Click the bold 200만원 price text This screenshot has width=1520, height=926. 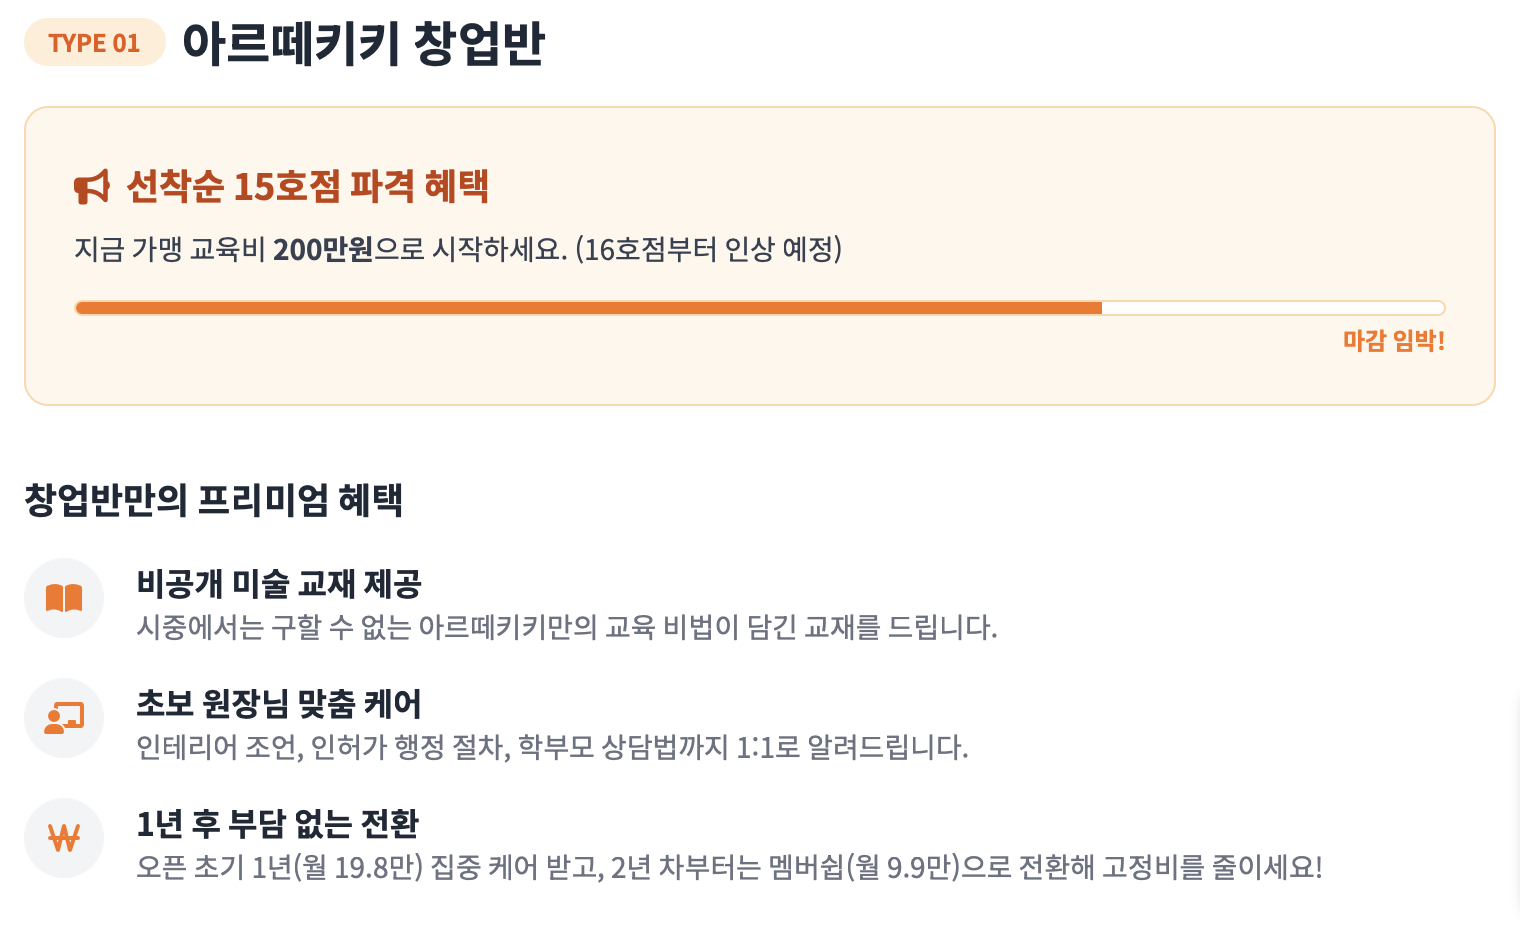pyautogui.click(x=322, y=249)
